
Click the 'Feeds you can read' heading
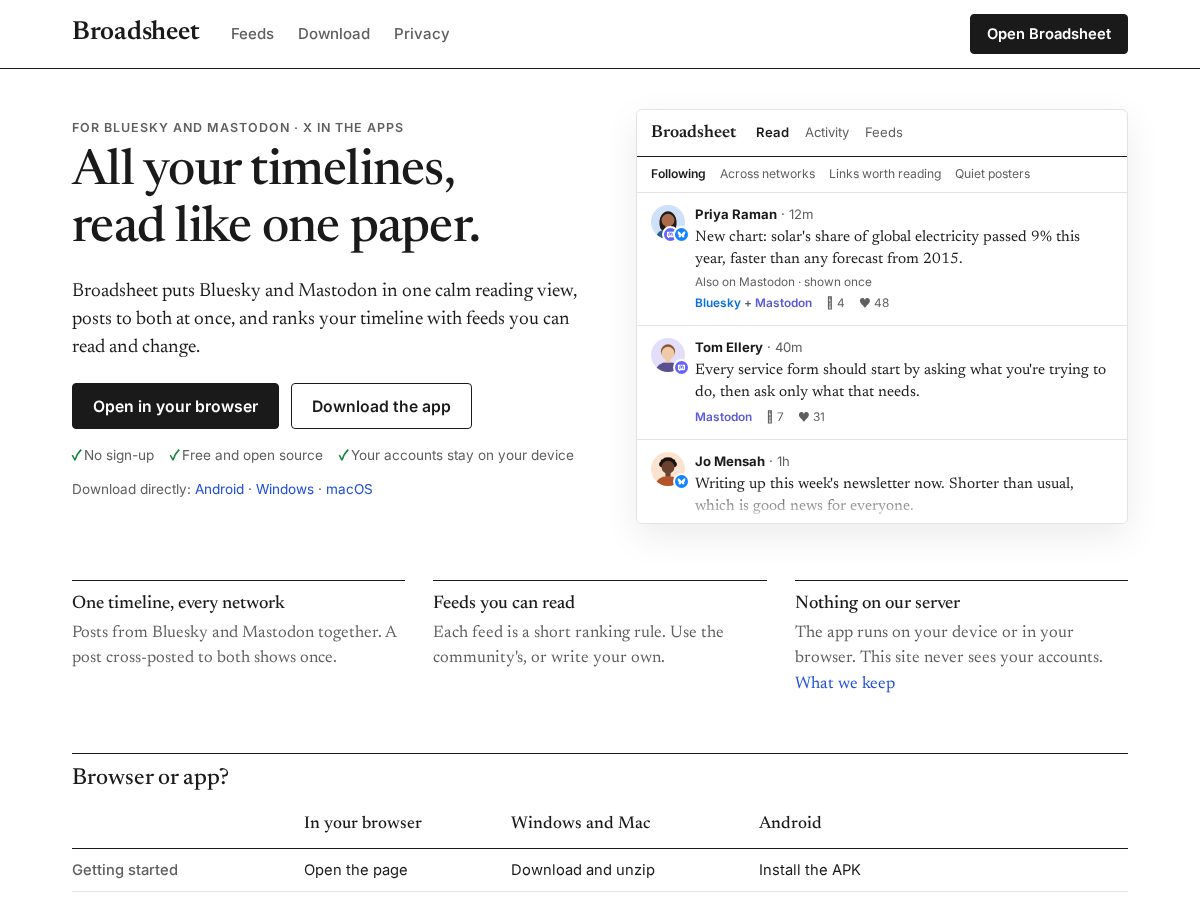tap(504, 603)
